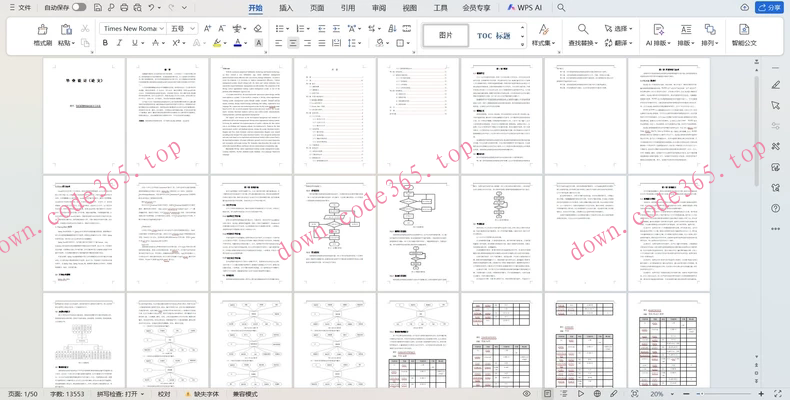Open the 文件 File menu
The width and height of the screenshot is (790, 400).
tap(21, 8)
